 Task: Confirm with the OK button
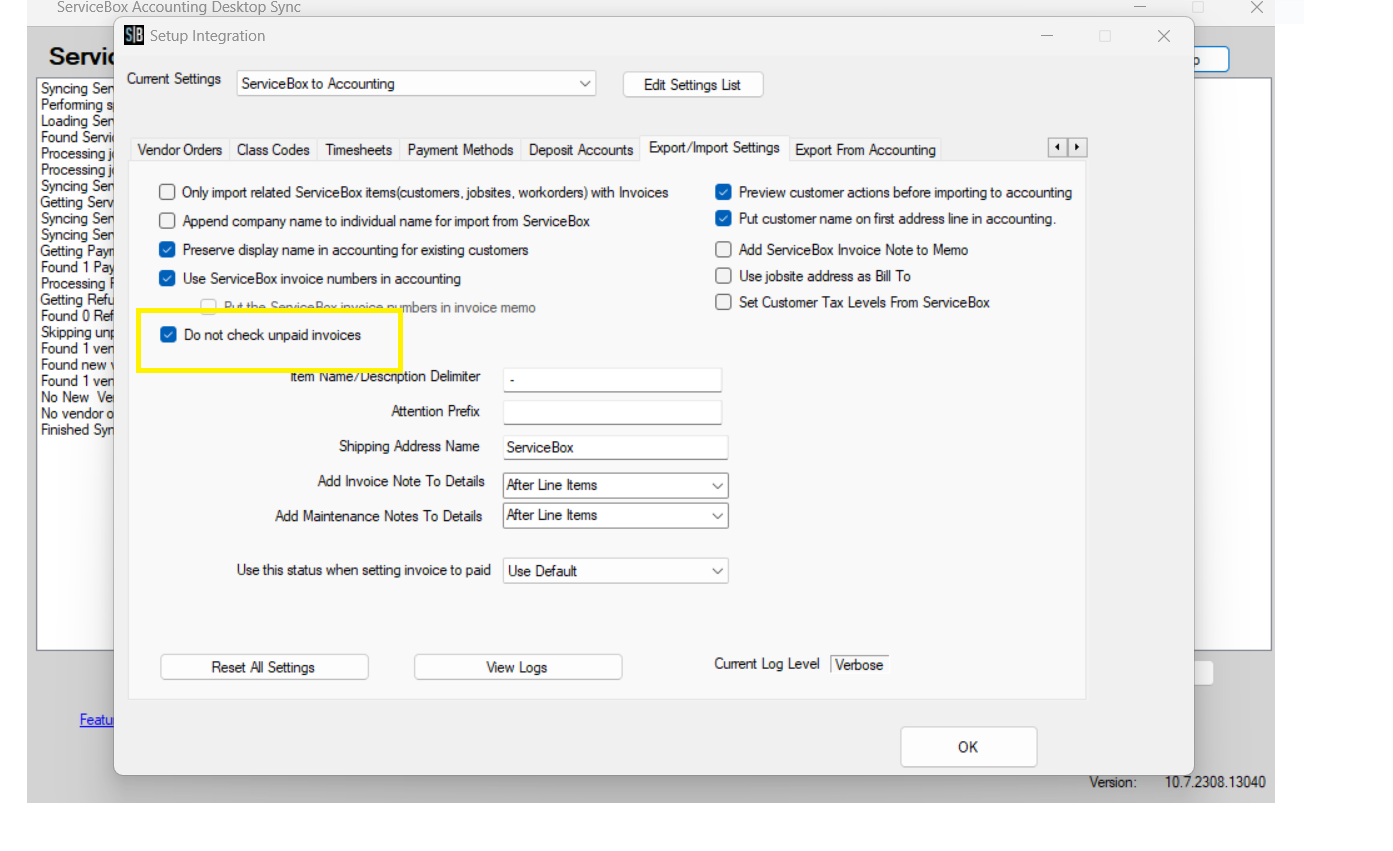coord(968,747)
